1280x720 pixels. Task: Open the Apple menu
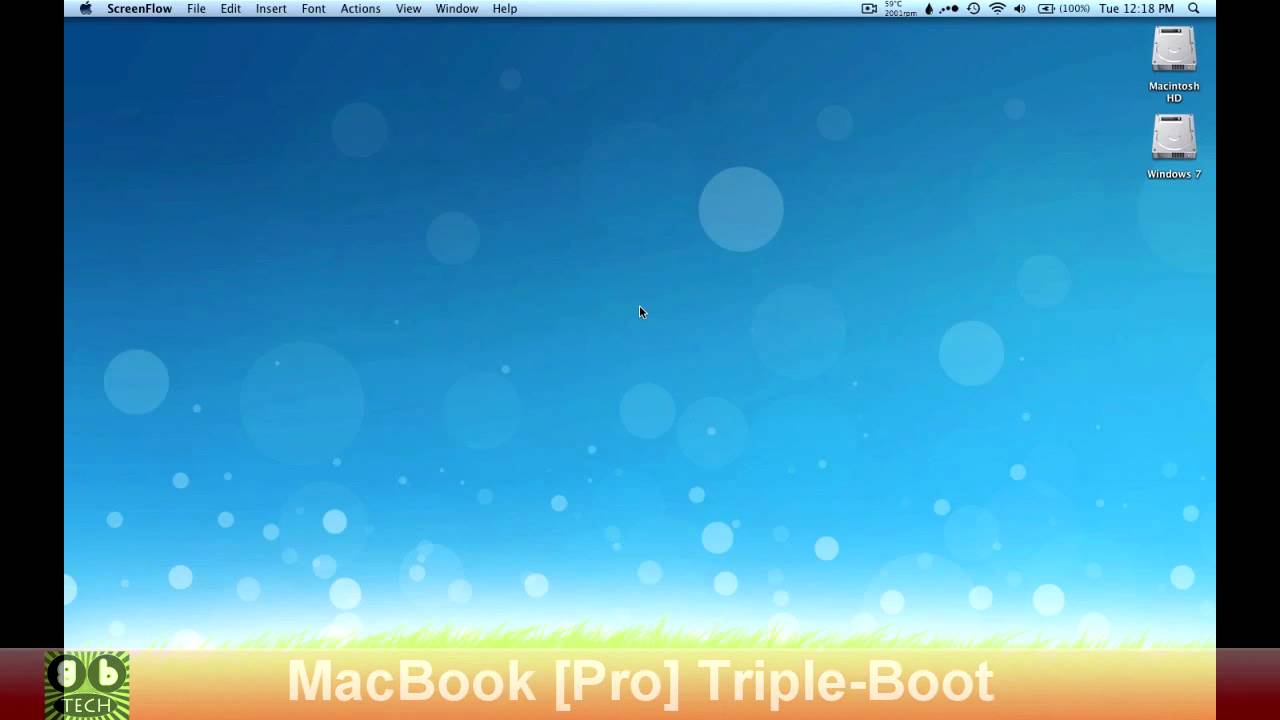click(x=86, y=9)
